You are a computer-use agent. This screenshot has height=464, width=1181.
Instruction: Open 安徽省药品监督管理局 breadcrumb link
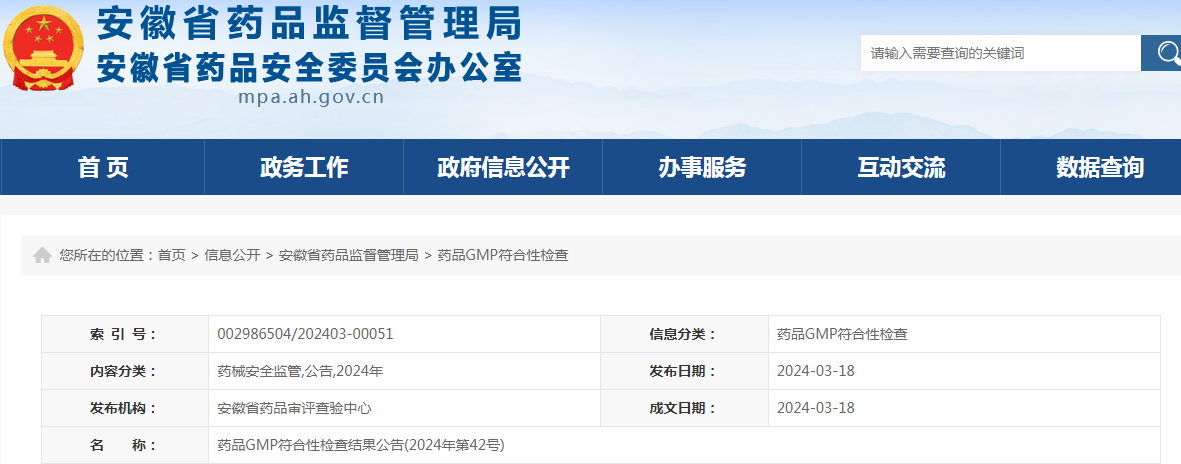(x=348, y=255)
